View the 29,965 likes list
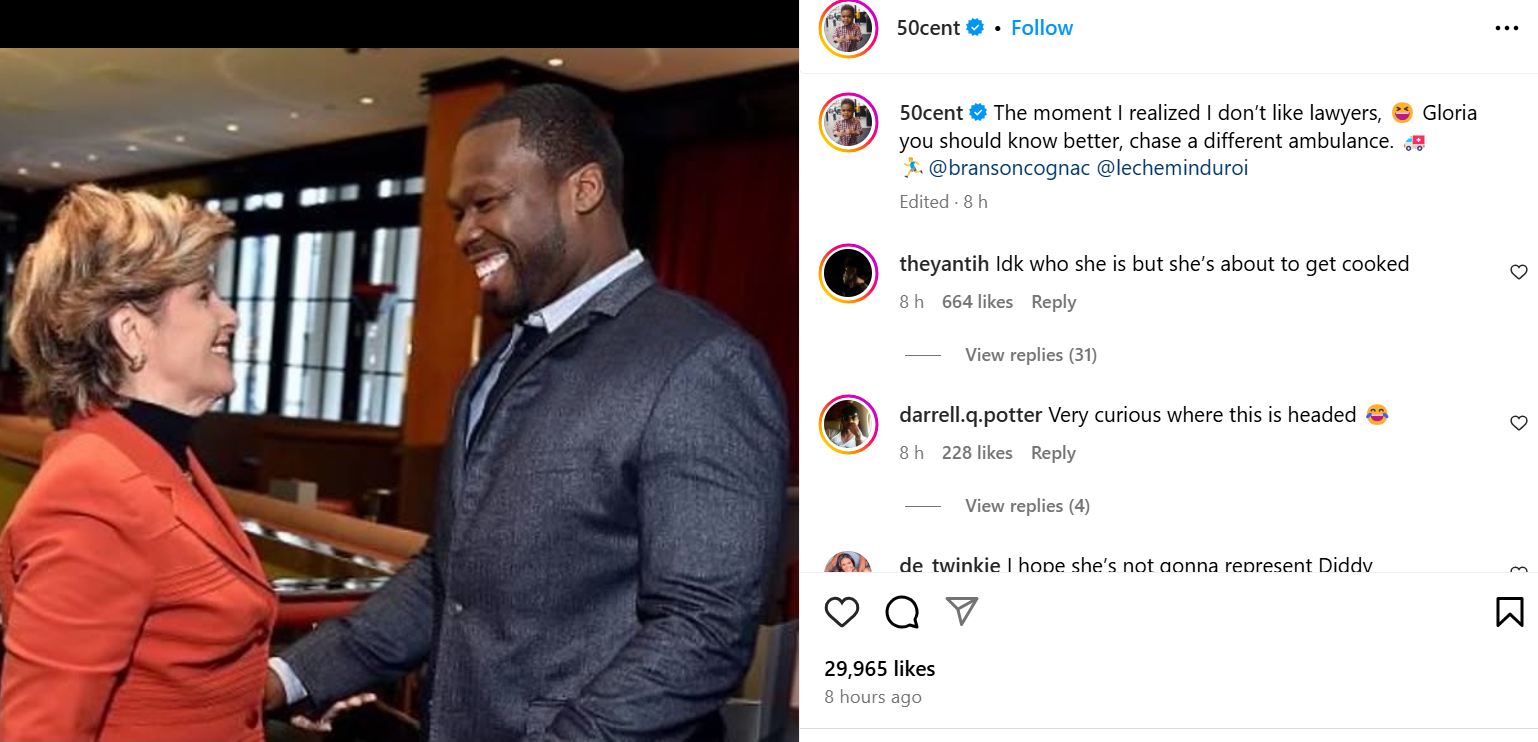Viewport: 1538px width, 742px height. pos(879,668)
